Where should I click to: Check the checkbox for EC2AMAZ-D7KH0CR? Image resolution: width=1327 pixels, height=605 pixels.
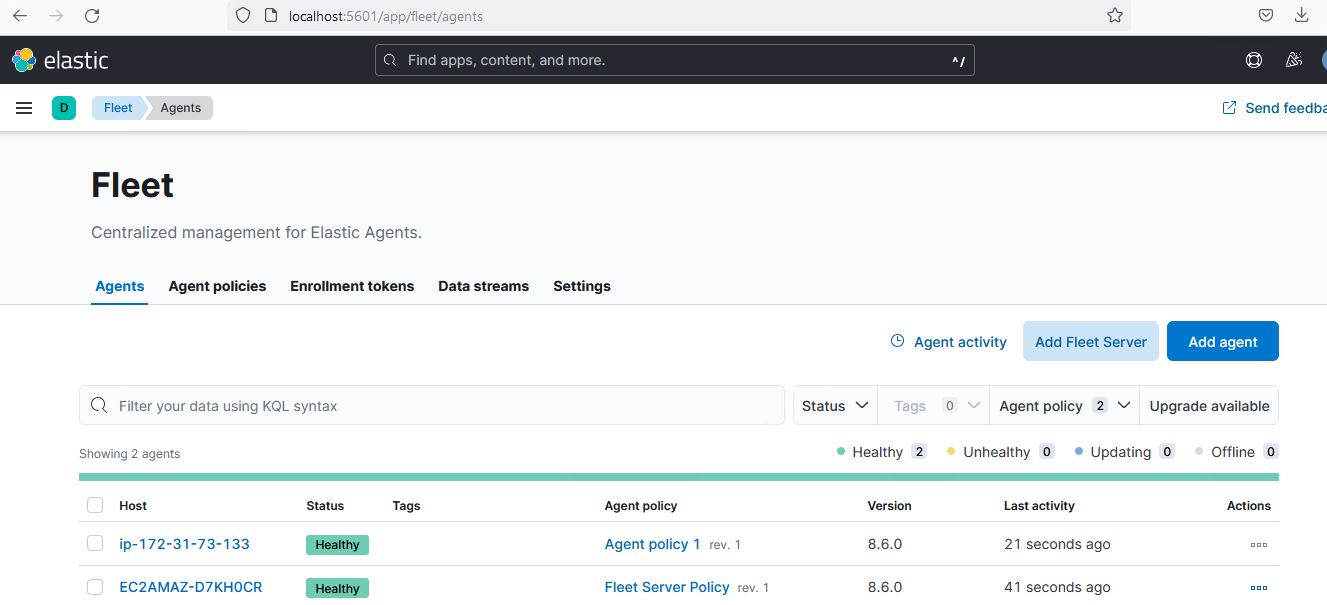tap(95, 587)
